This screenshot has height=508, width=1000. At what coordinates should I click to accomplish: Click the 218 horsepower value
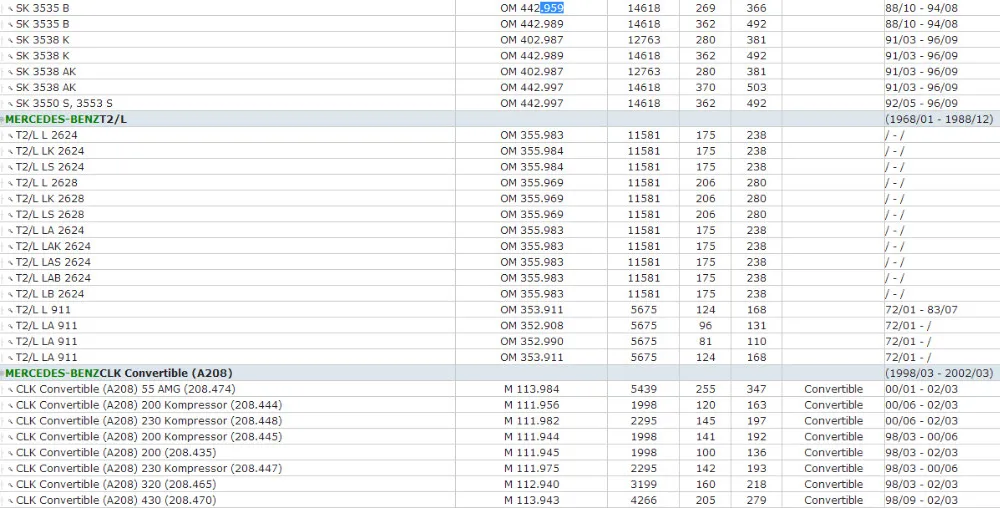(x=756, y=484)
